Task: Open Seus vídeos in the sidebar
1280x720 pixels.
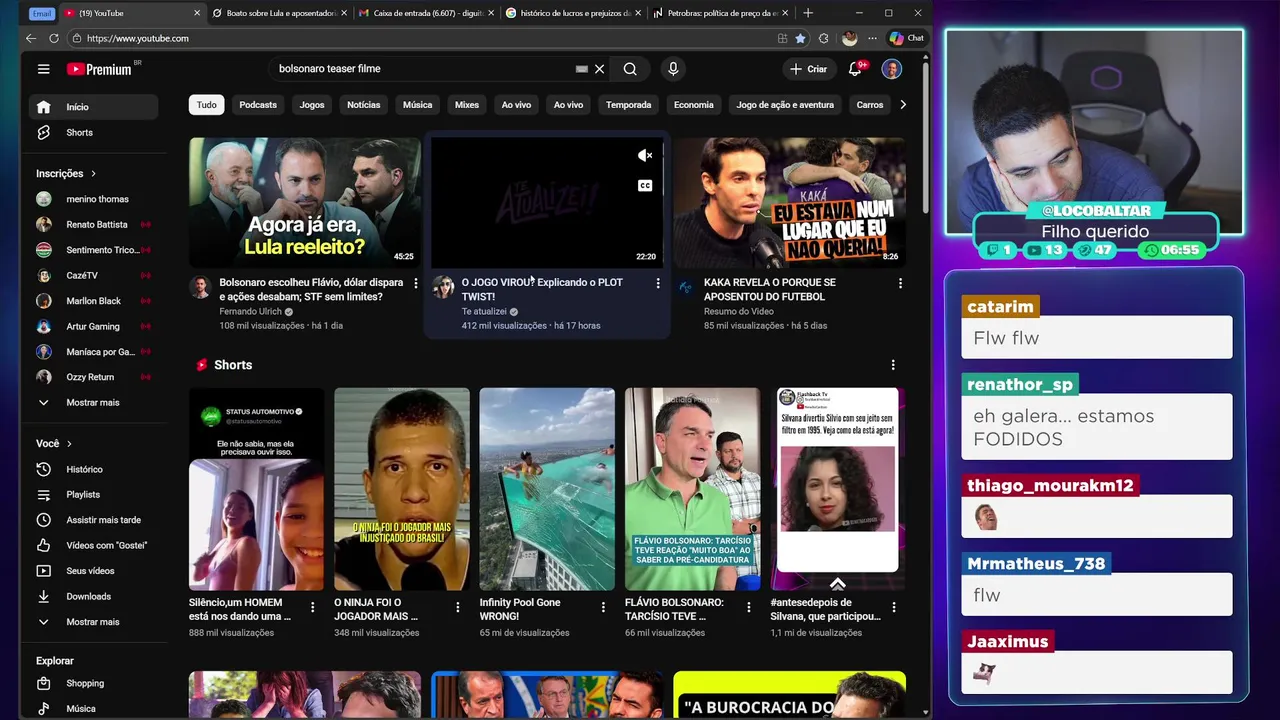Action: [x=92, y=571]
